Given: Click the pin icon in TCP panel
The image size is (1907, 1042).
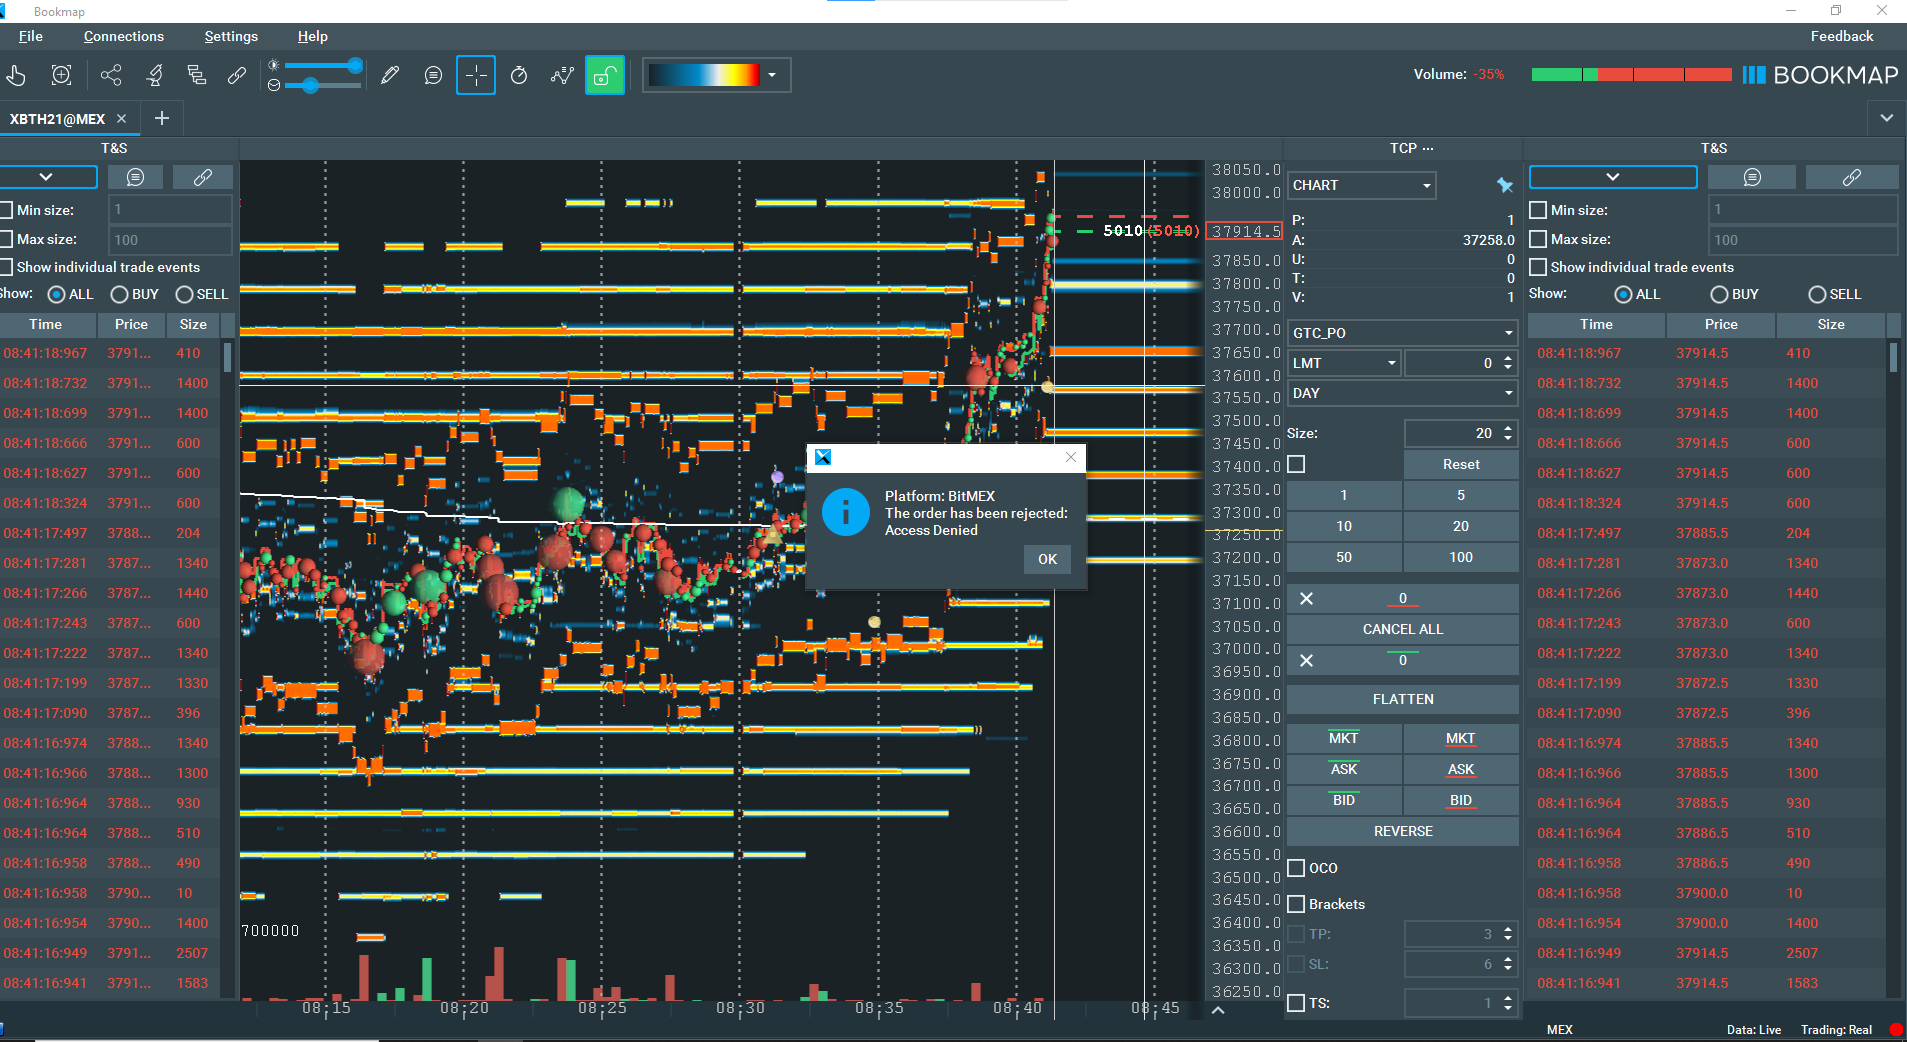Looking at the screenshot, I should tap(1504, 185).
